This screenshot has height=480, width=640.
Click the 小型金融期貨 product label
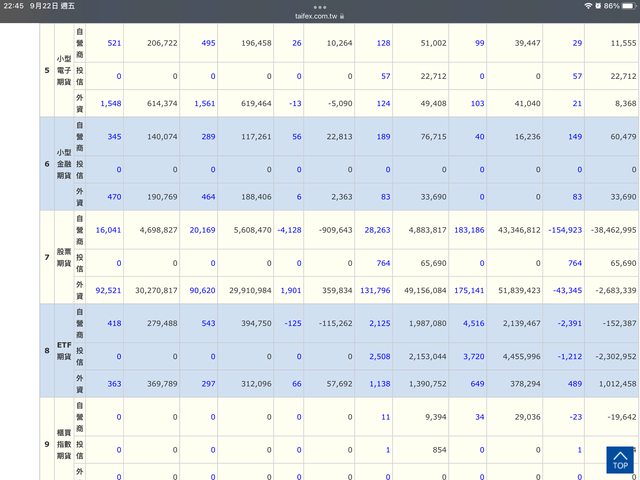tap(61, 162)
